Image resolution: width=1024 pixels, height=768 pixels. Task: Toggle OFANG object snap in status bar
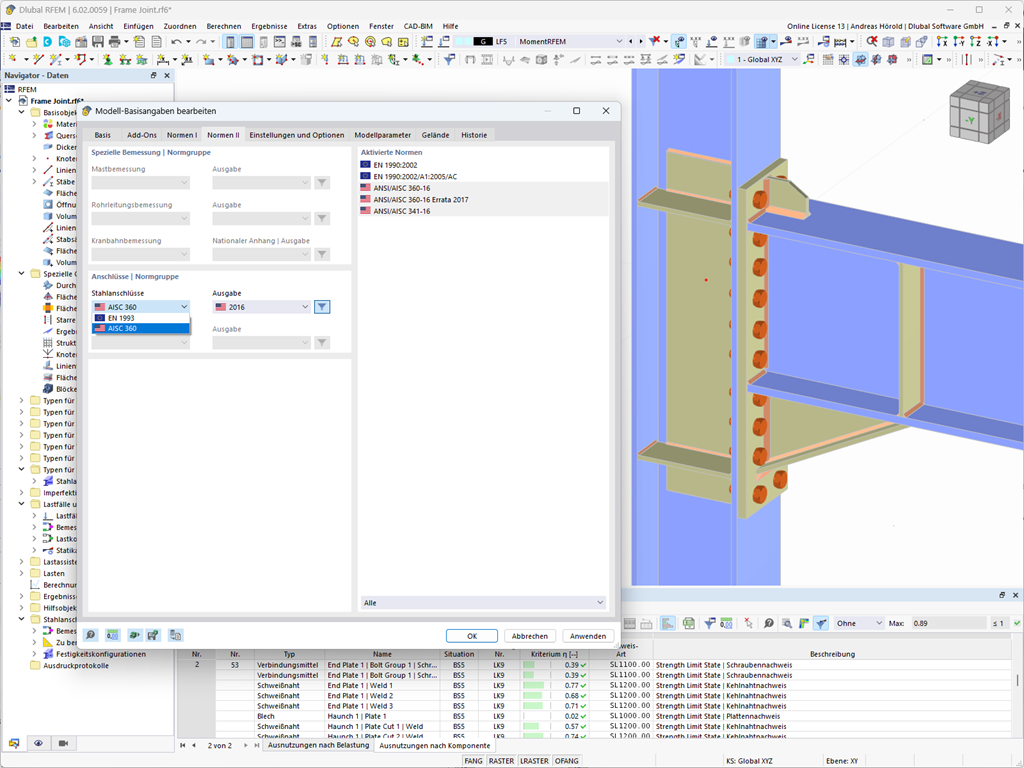tap(566, 761)
